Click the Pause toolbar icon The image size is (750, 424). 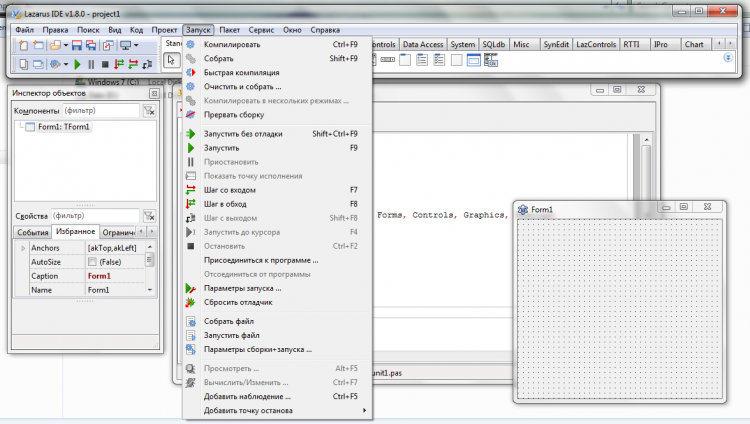pyautogui.click(x=91, y=64)
